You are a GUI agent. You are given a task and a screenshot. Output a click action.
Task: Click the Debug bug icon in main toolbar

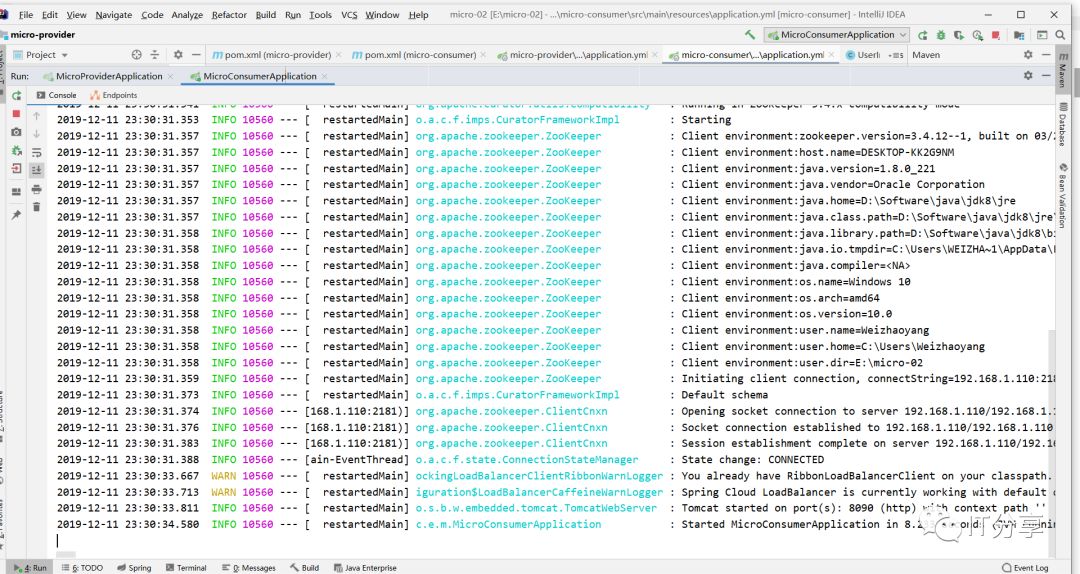click(940, 34)
